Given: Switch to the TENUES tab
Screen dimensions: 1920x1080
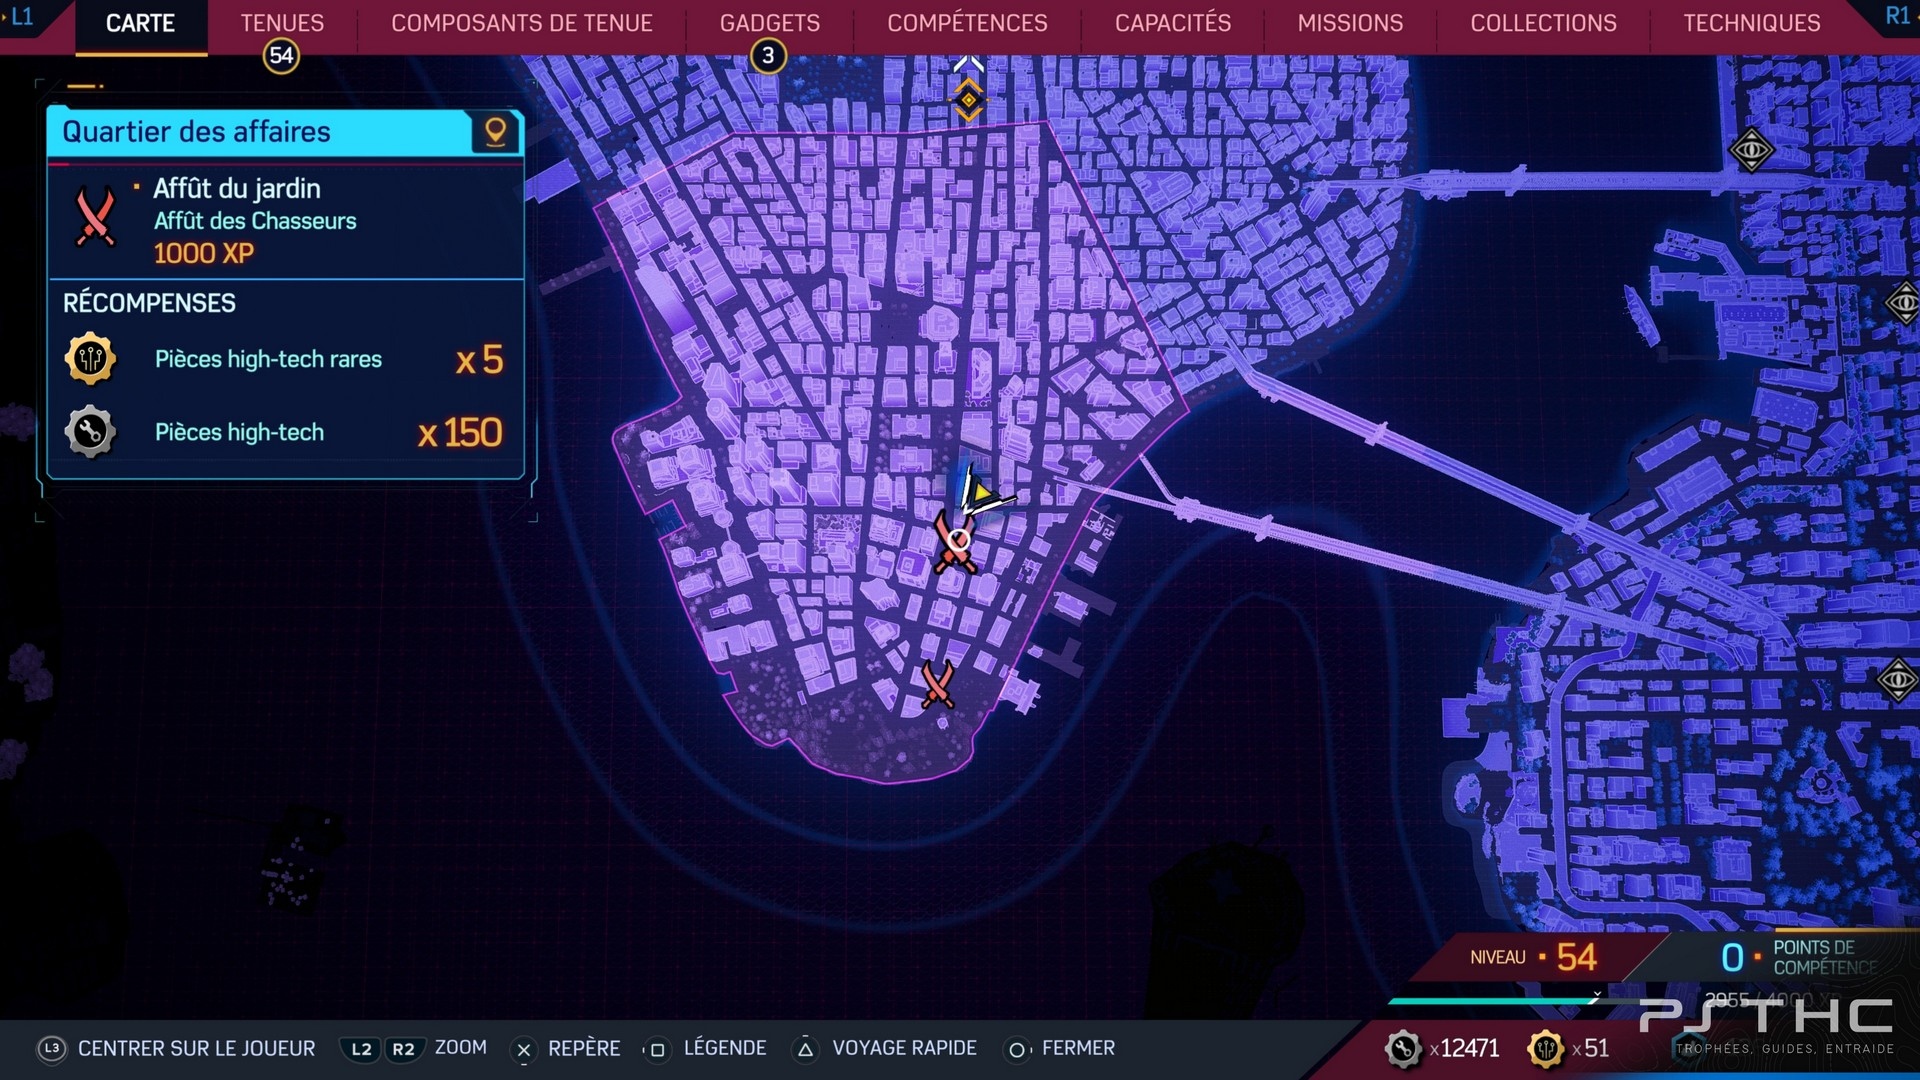Looking at the screenshot, I should point(282,23).
